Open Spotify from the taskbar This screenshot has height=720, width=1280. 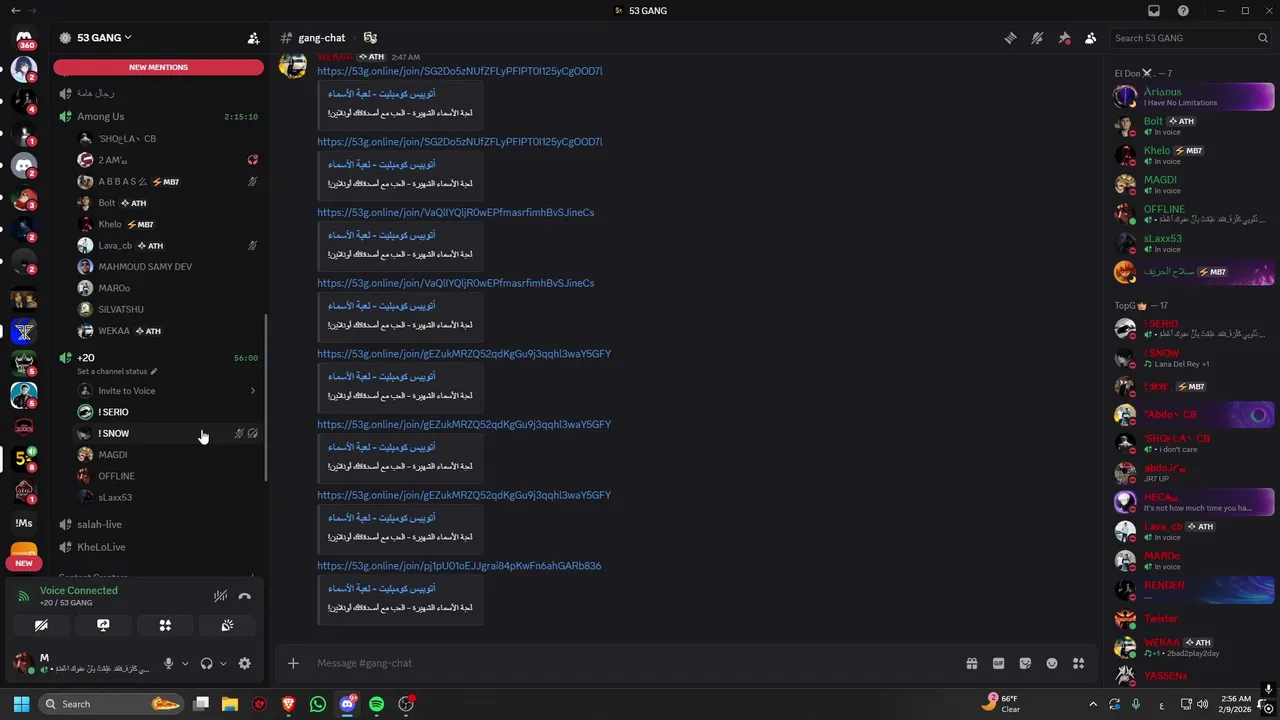tap(376, 704)
